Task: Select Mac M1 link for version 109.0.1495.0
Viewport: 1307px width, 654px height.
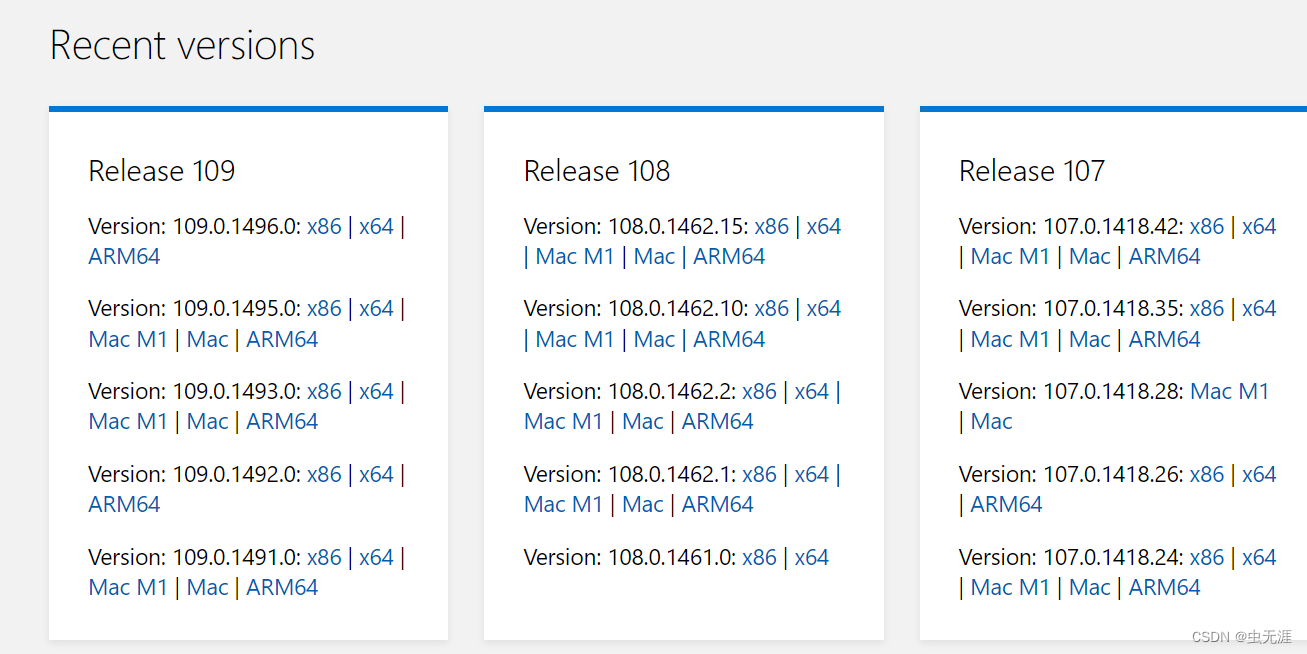Action: click(128, 339)
